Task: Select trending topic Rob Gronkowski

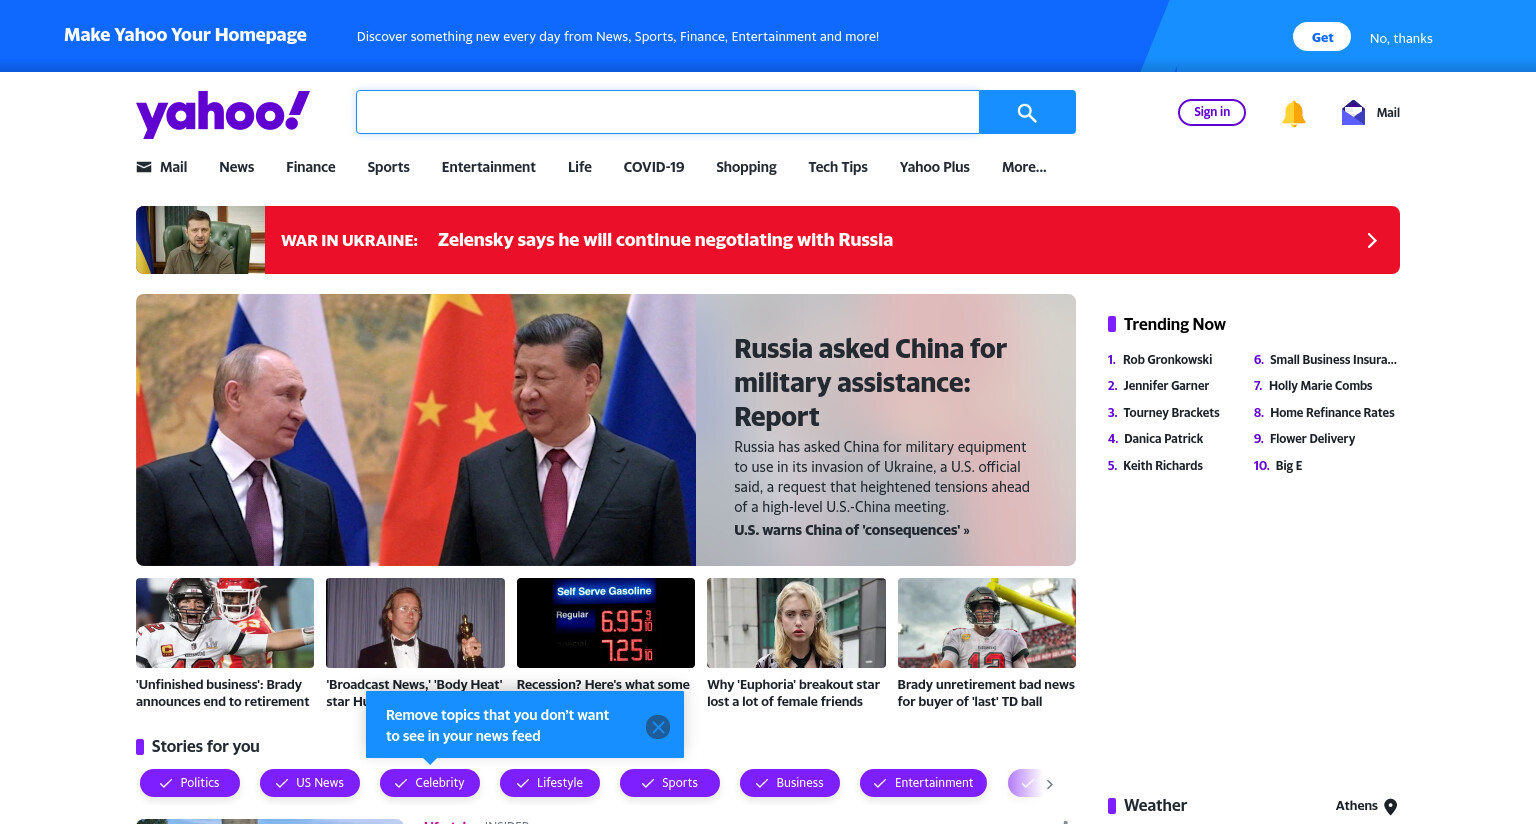Action: click(1167, 360)
